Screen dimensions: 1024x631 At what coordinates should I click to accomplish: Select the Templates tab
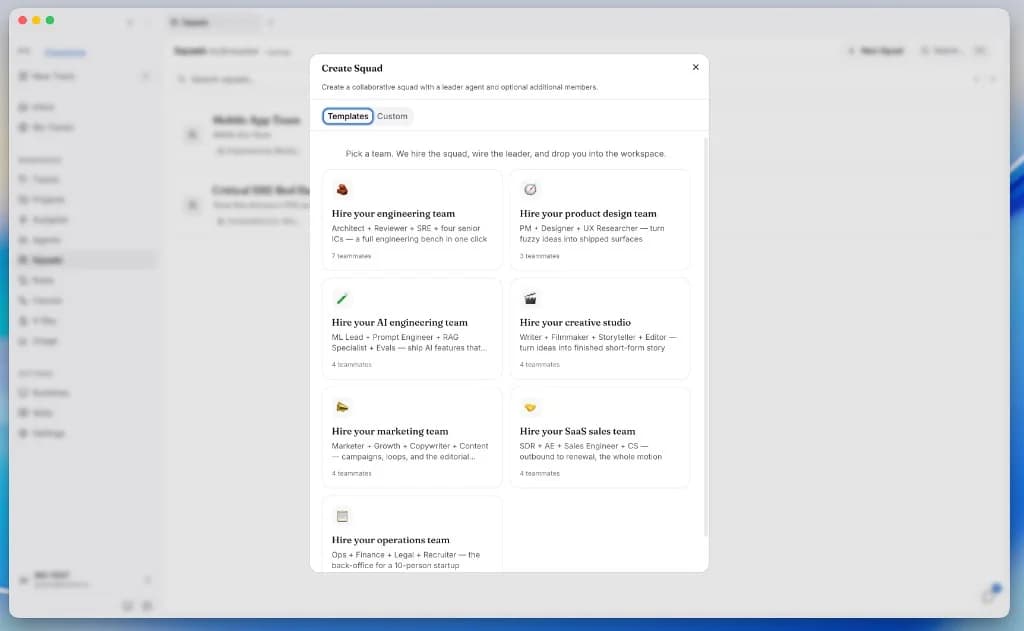click(347, 116)
